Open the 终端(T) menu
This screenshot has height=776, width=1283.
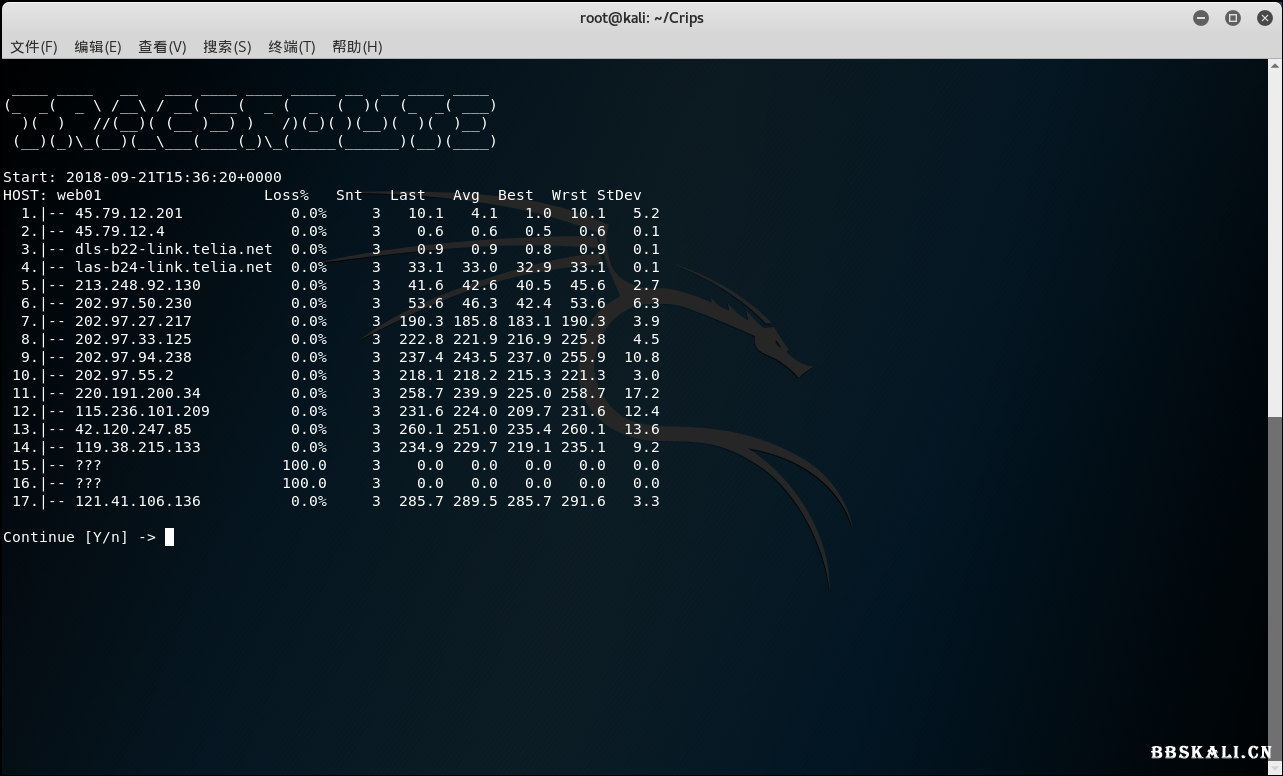(291, 46)
